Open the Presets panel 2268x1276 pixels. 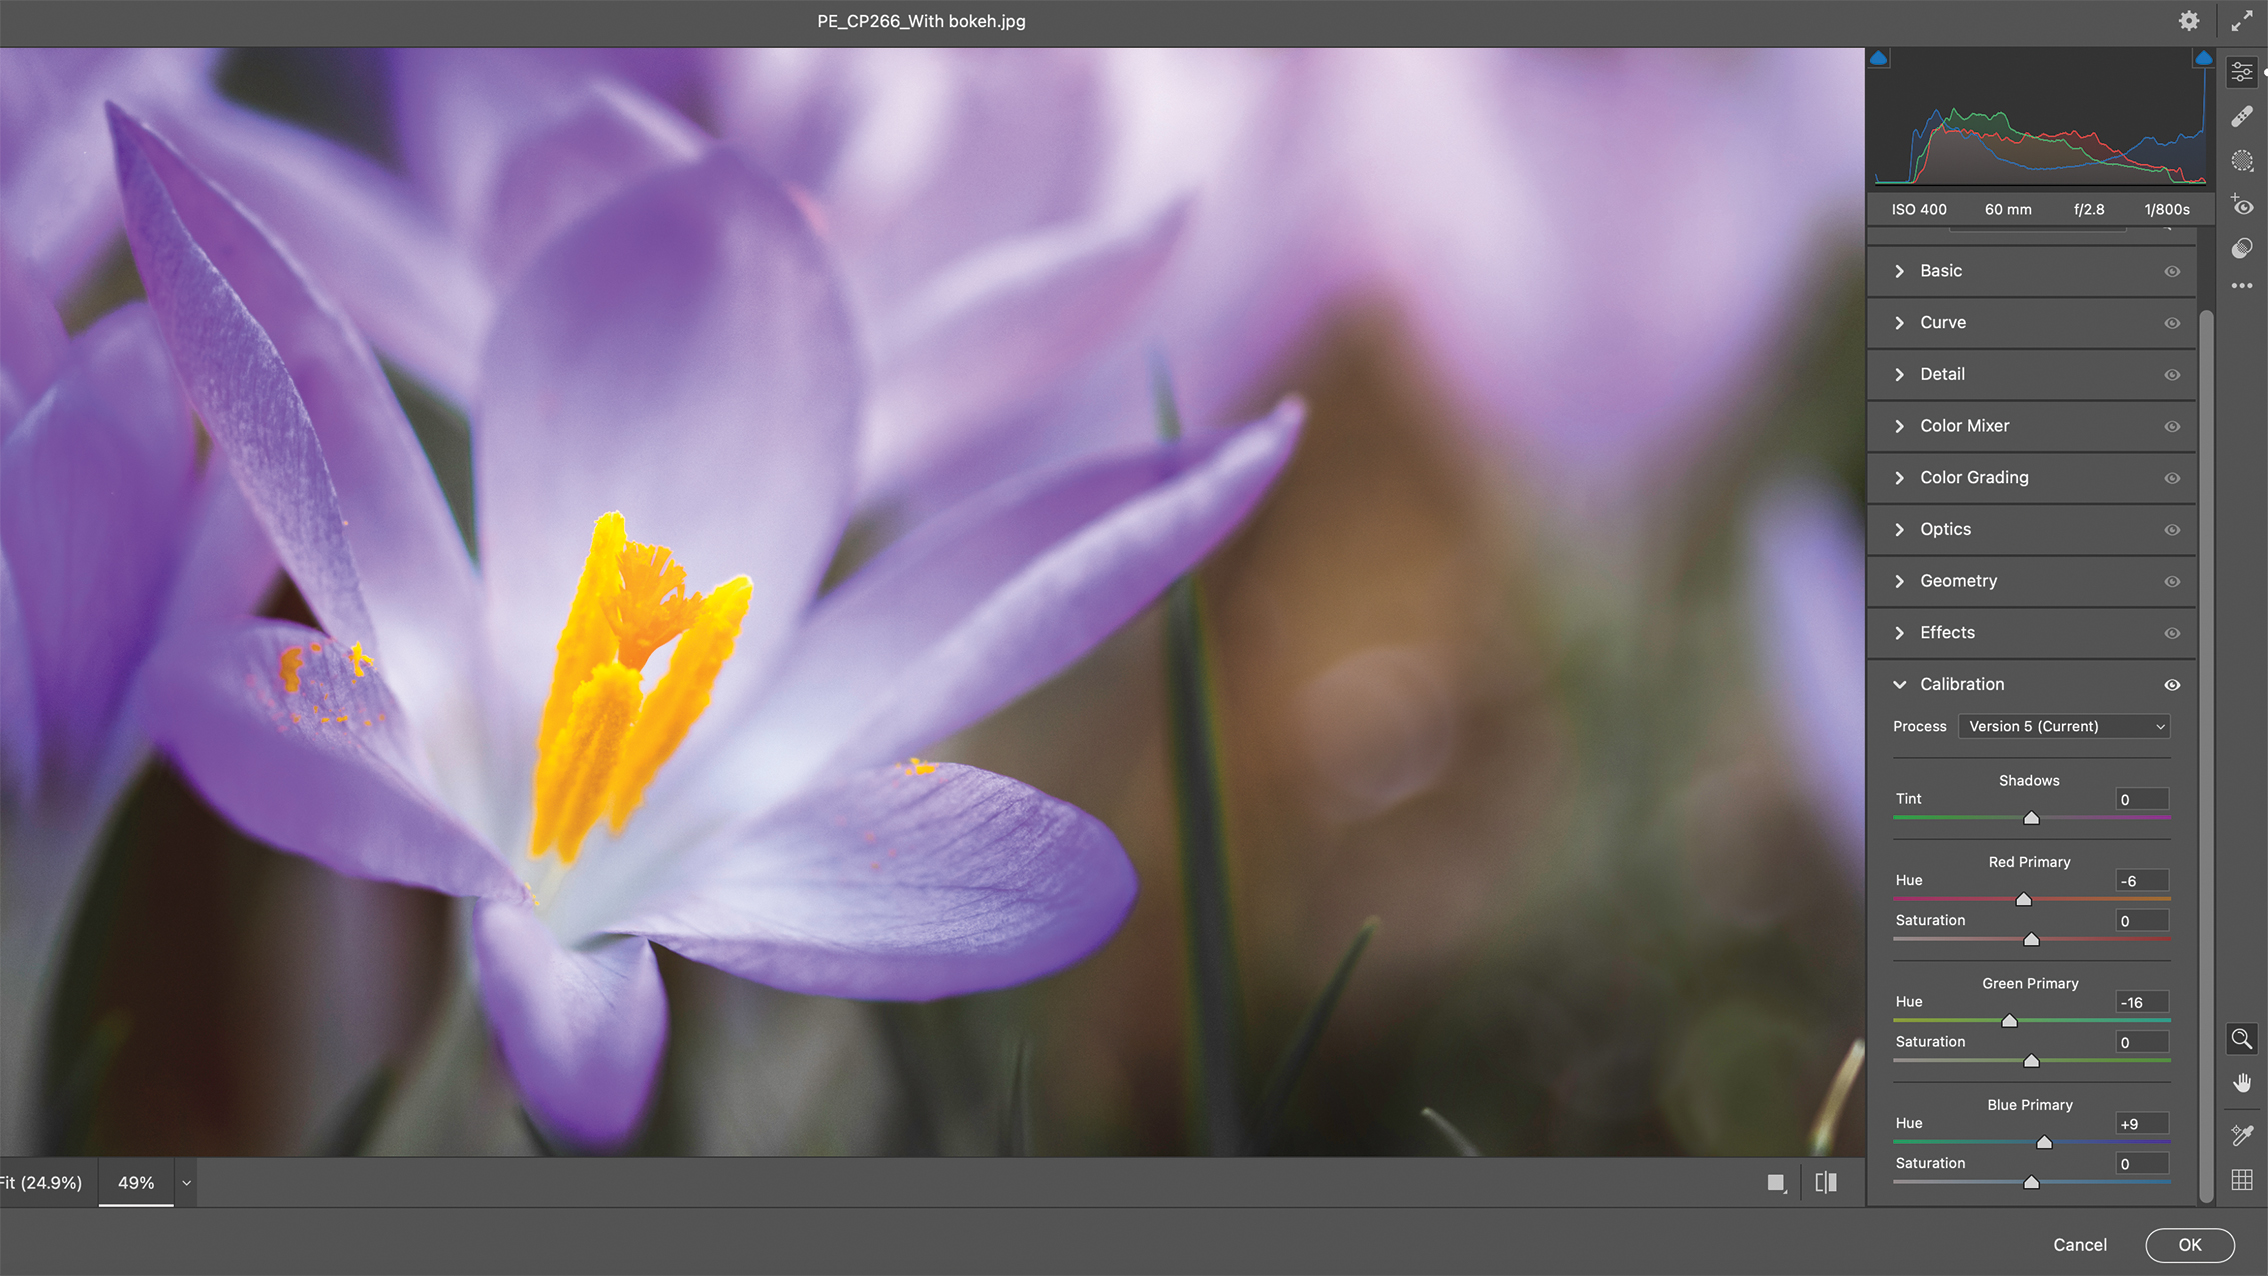(2242, 248)
